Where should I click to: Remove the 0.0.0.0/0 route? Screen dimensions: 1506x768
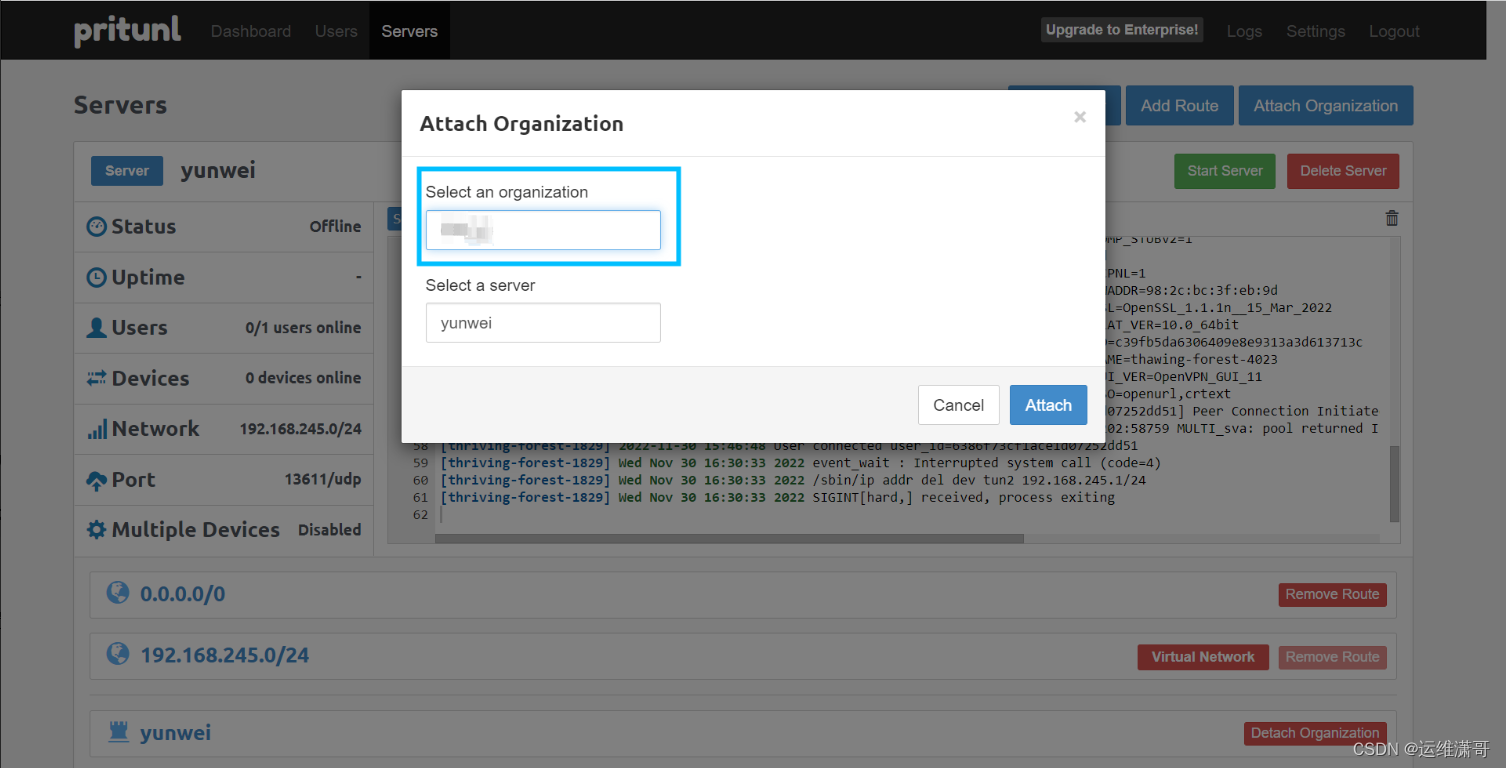tap(1332, 594)
